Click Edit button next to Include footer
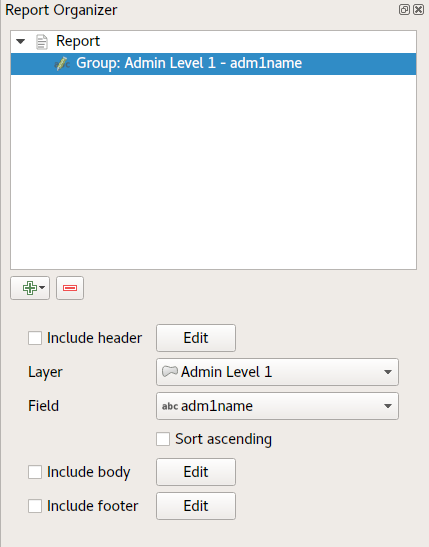This screenshot has height=547, width=429. pos(196,506)
